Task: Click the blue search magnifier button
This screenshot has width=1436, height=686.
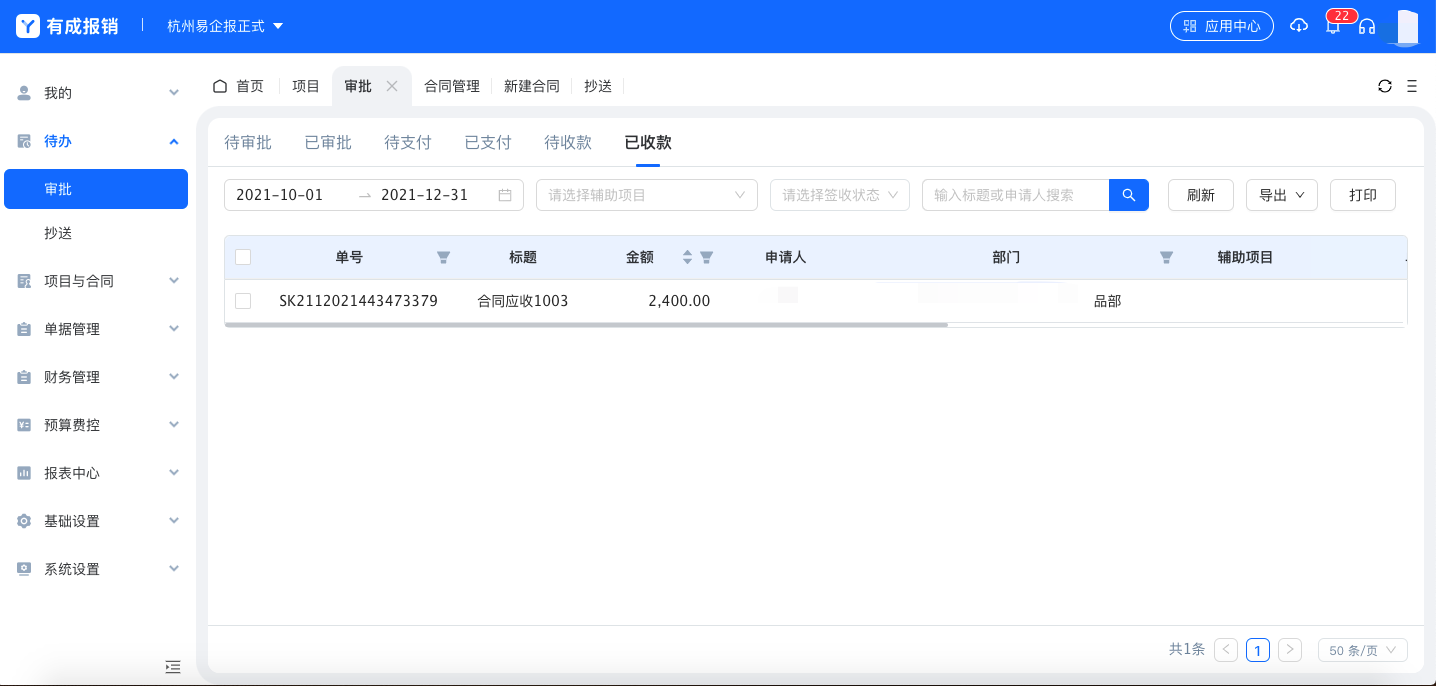Action: point(1129,195)
